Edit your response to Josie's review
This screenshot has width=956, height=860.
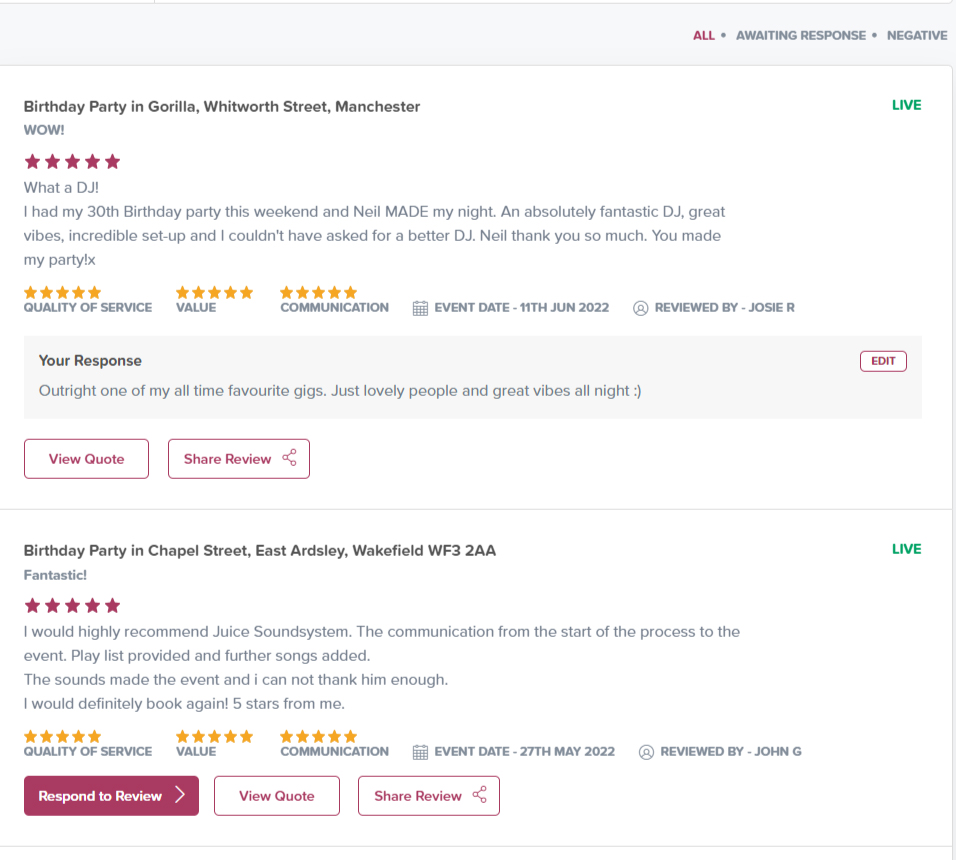tap(883, 361)
